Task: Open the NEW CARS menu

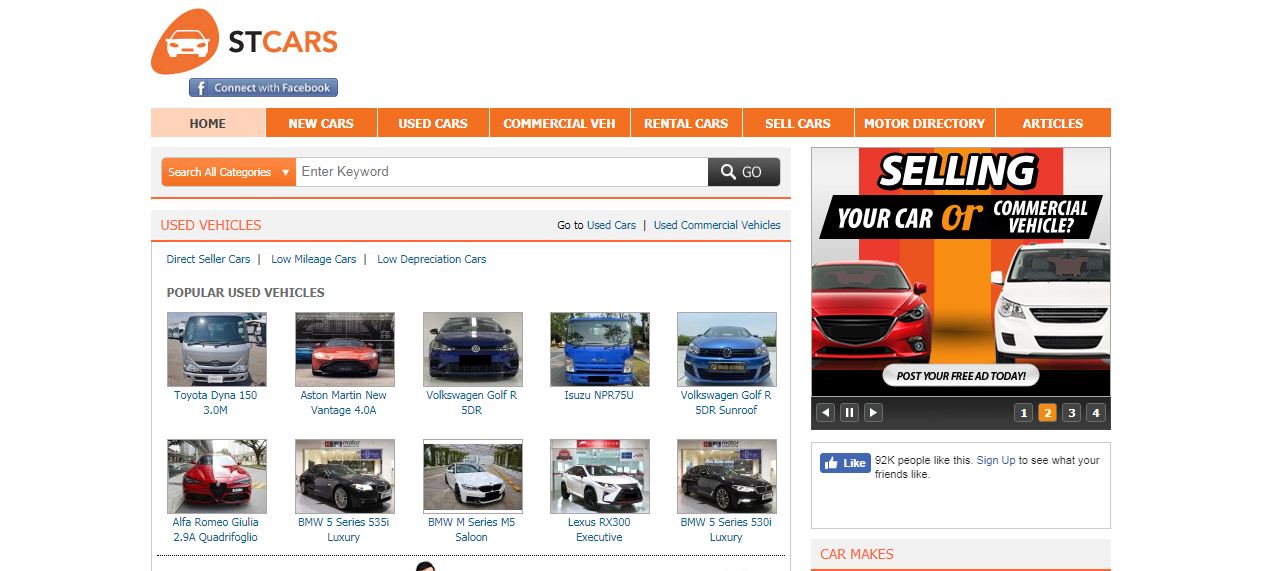Action: coord(321,123)
